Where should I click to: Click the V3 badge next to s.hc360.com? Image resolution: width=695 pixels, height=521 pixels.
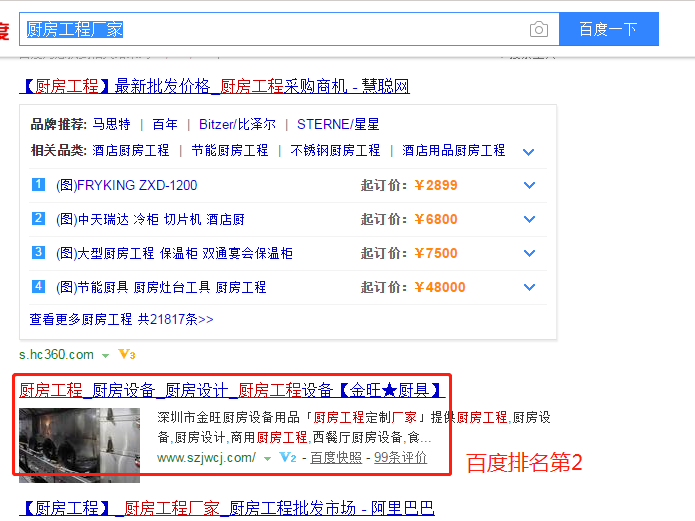127,354
